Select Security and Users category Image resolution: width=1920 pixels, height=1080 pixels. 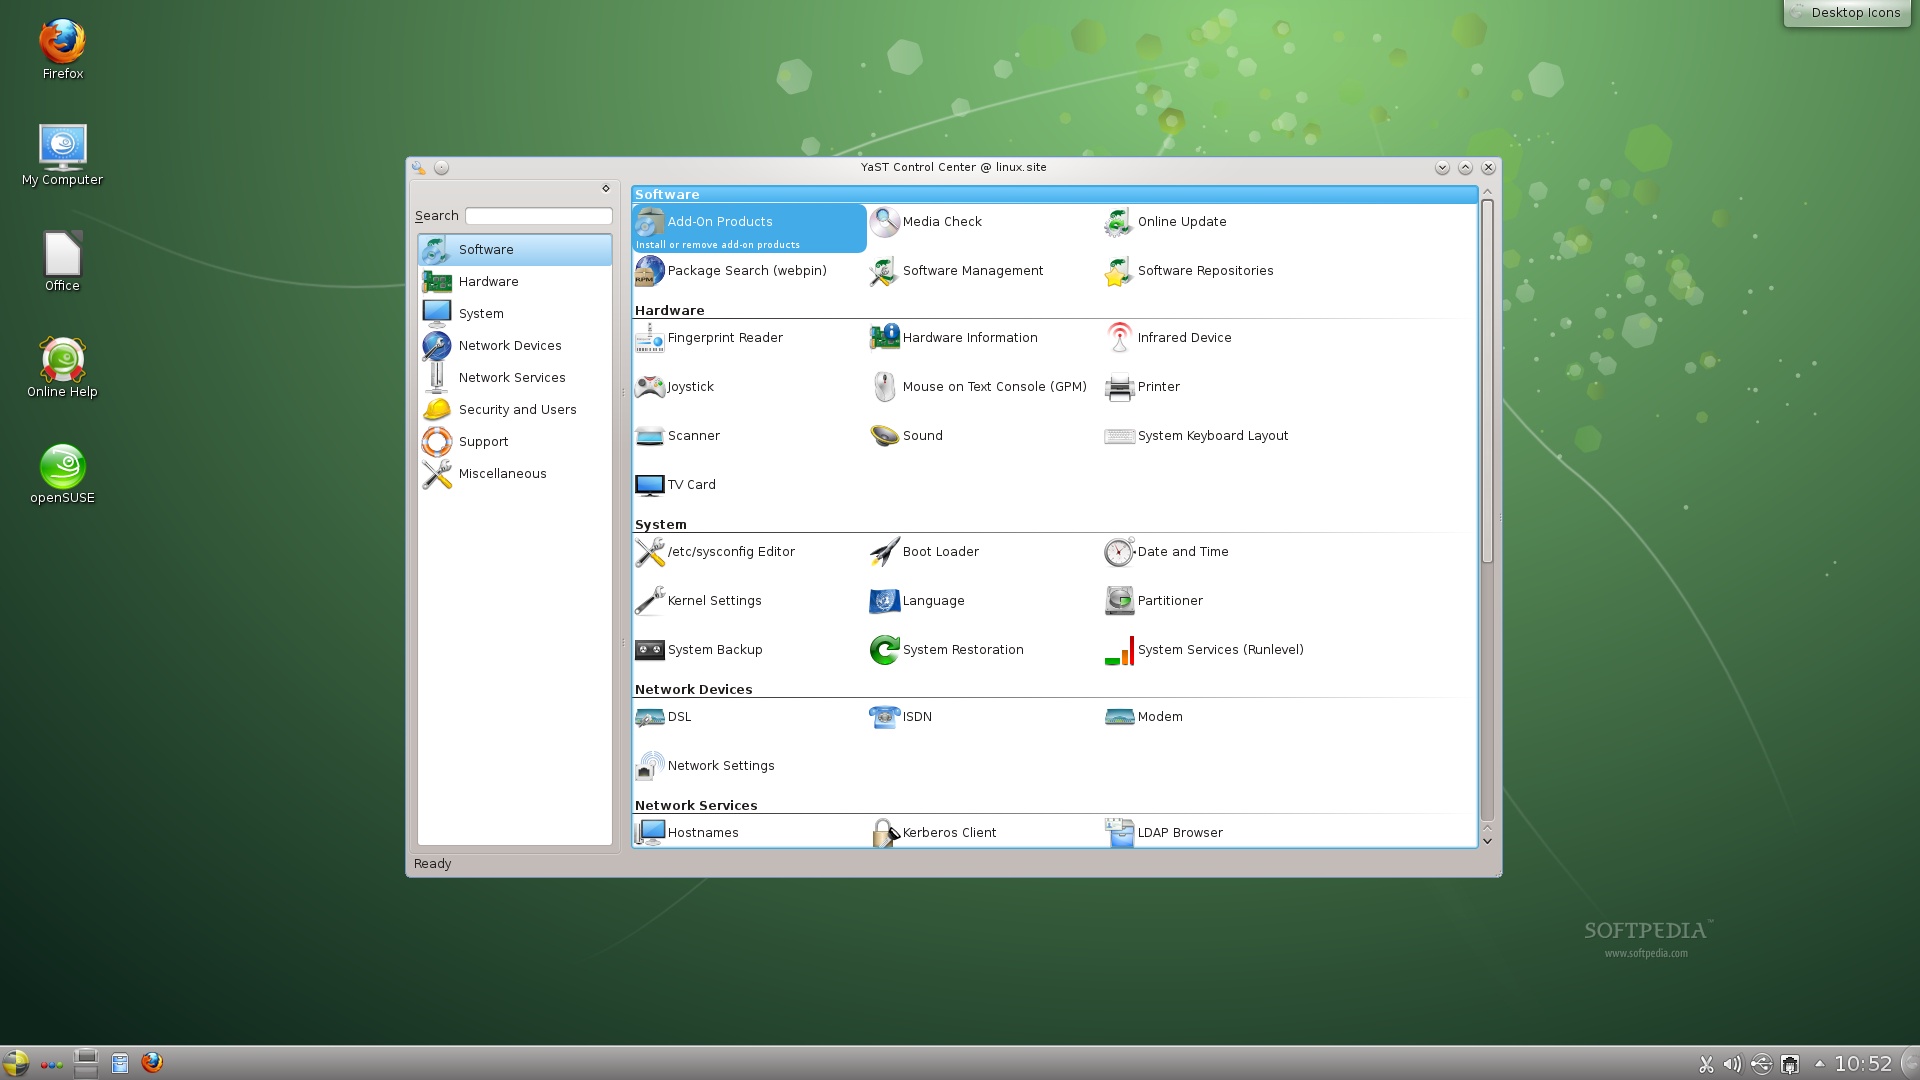515,410
